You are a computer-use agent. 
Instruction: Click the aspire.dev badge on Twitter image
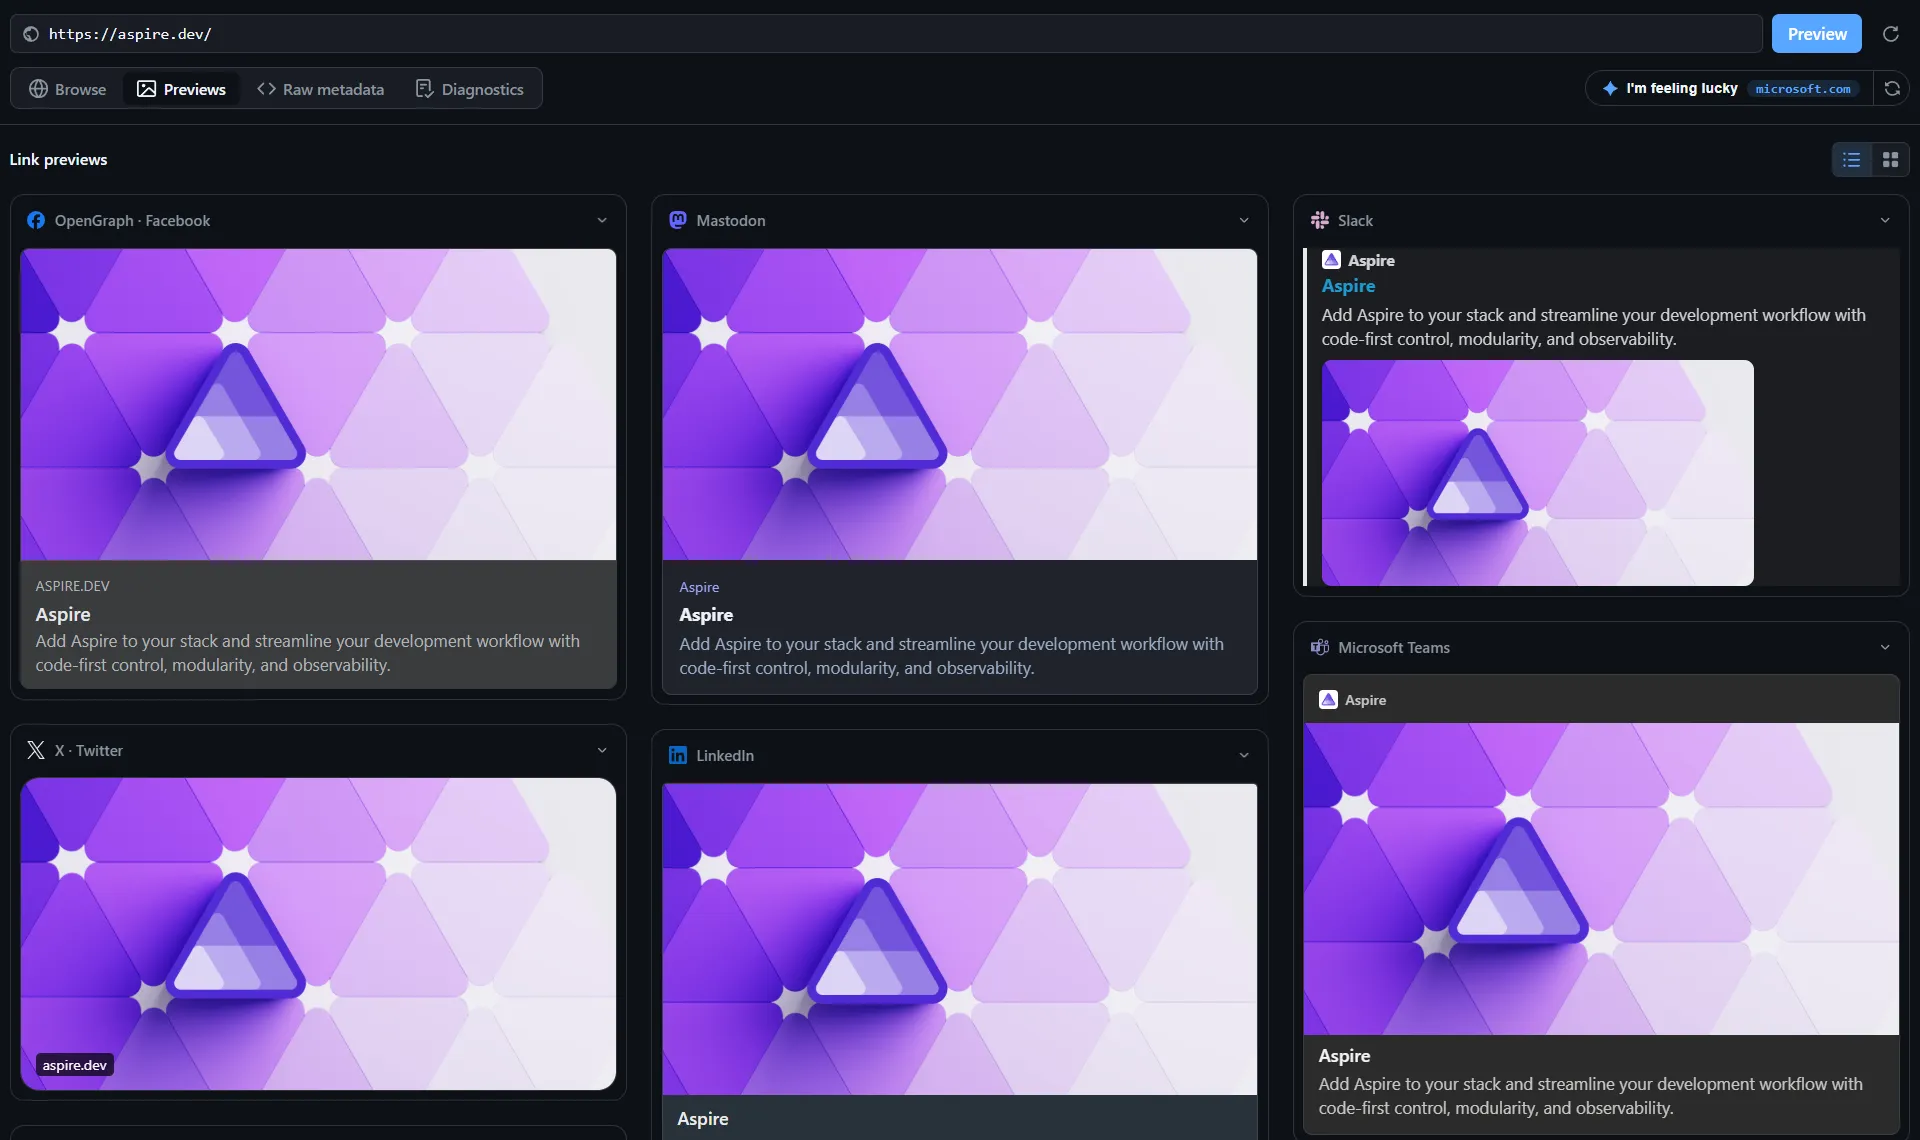point(74,1065)
